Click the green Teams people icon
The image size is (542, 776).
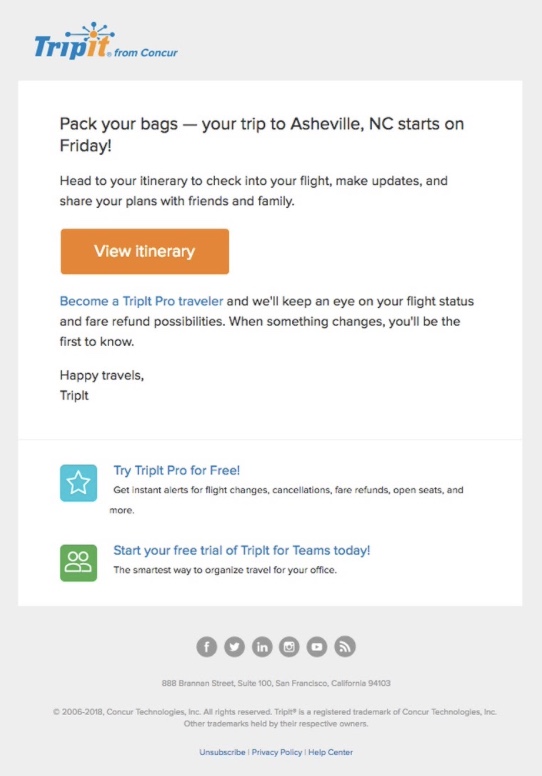[79, 563]
